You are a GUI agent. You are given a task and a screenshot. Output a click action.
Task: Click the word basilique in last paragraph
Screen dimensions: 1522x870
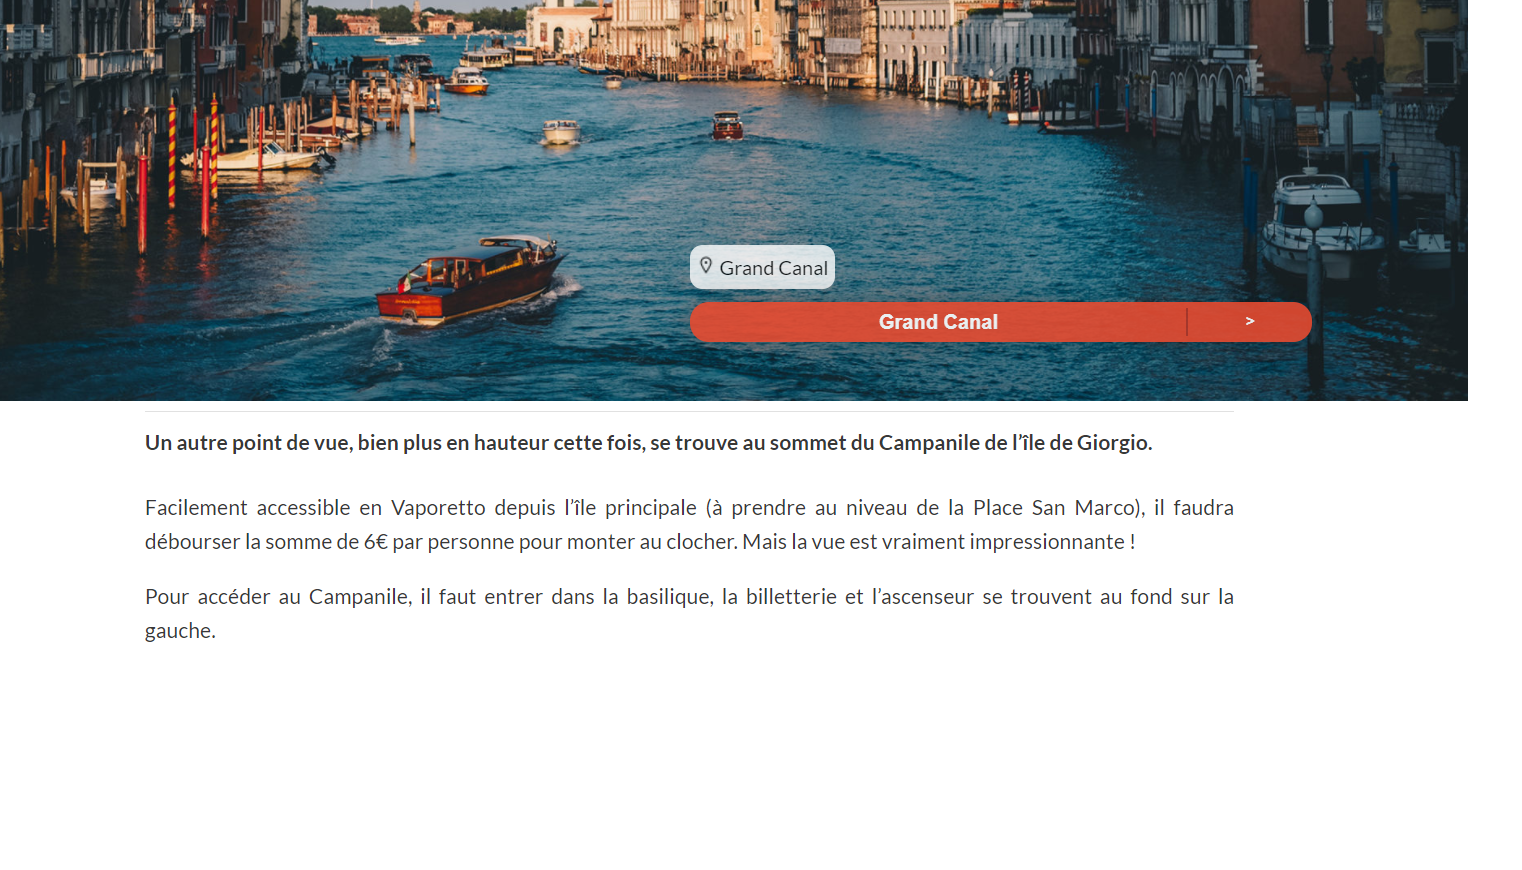[x=670, y=597]
